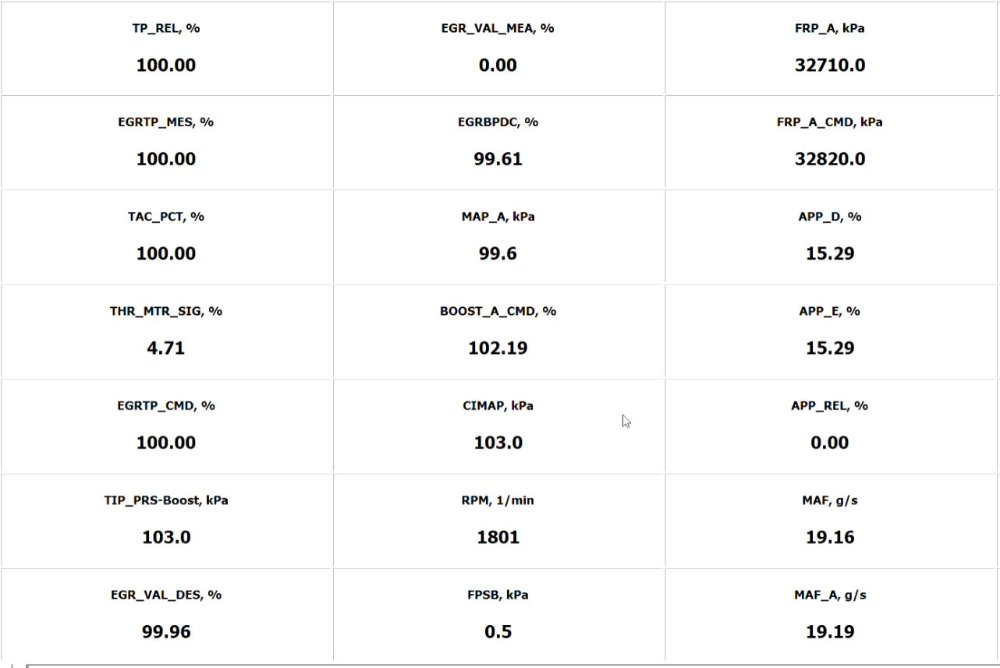Select the EGR_VAL_MEA reading tile
The width and height of the screenshot is (1000, 668).
point(498,48)
